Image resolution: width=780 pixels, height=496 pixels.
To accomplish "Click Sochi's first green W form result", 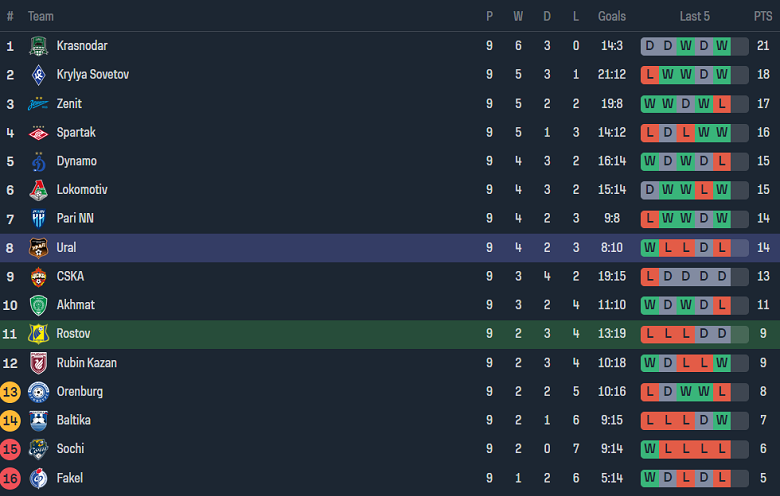I will pyautogui.click(x=650, y=449).
